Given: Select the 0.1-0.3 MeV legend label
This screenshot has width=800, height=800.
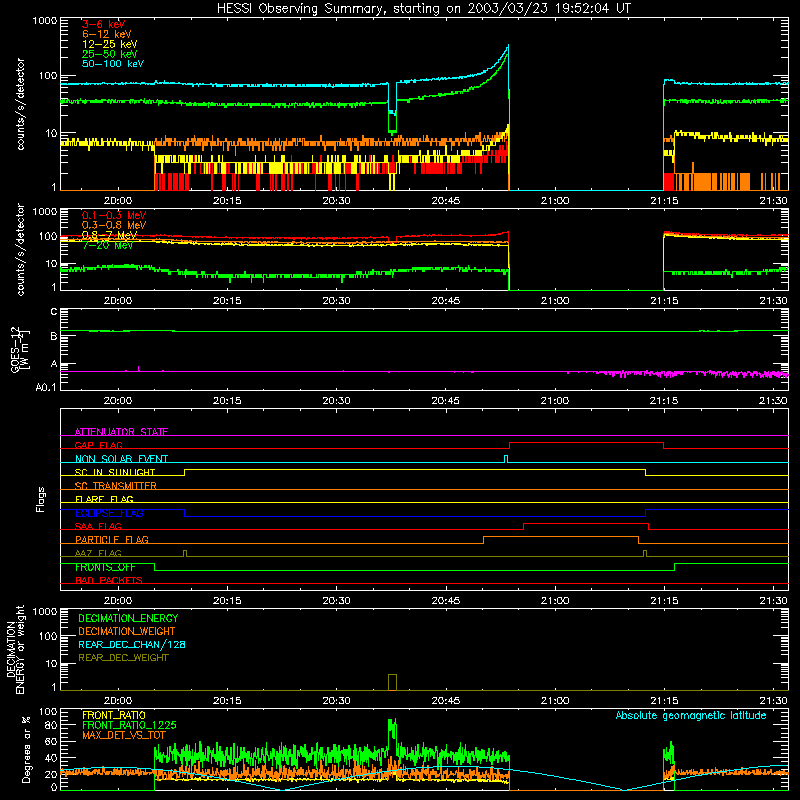Looking at the screenshot, I should 114,215.
